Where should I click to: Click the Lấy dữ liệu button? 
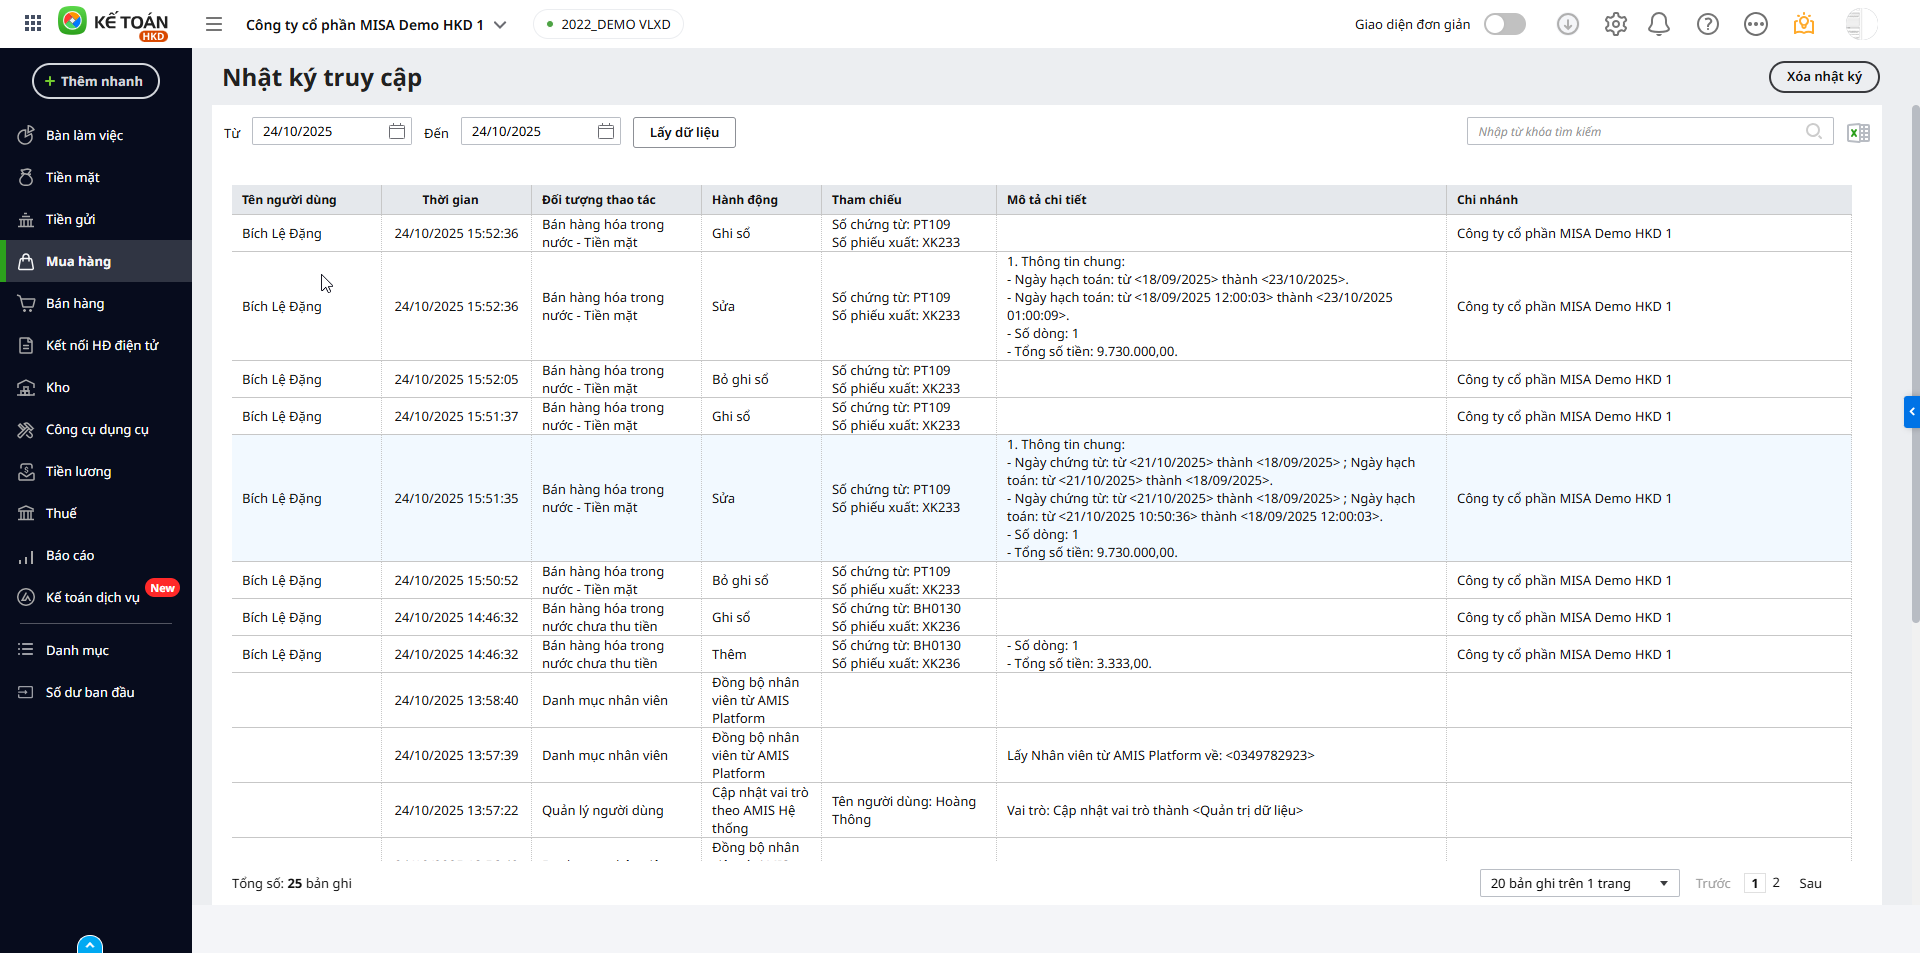point(684,132)
